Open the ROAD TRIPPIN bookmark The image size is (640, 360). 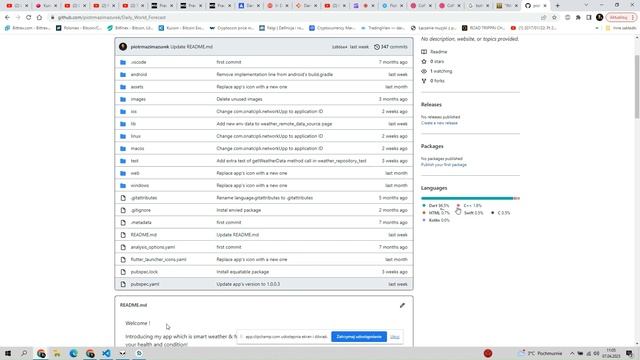[484, 28]
